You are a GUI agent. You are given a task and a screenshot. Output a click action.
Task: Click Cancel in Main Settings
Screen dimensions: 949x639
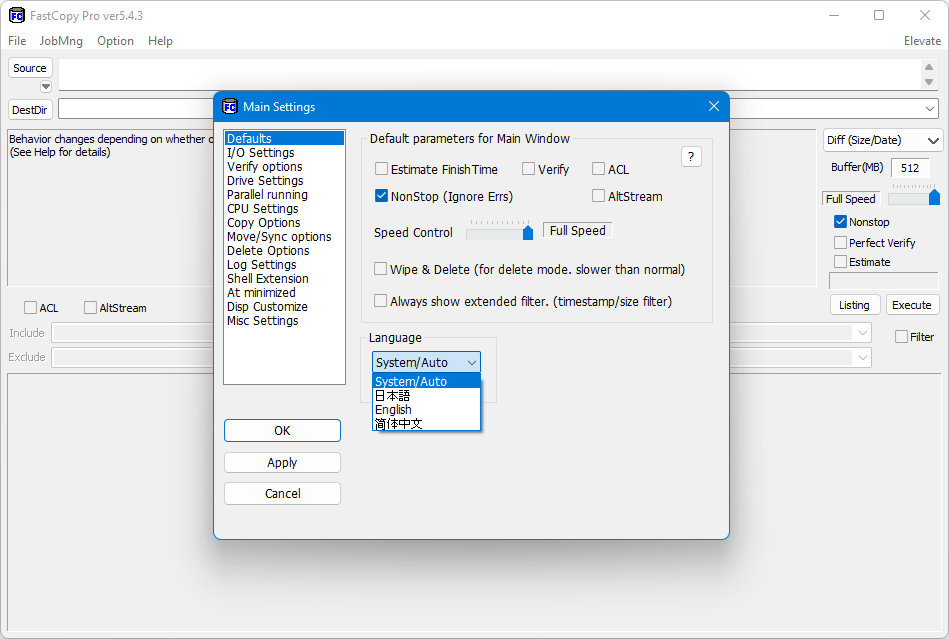(282, 493)
